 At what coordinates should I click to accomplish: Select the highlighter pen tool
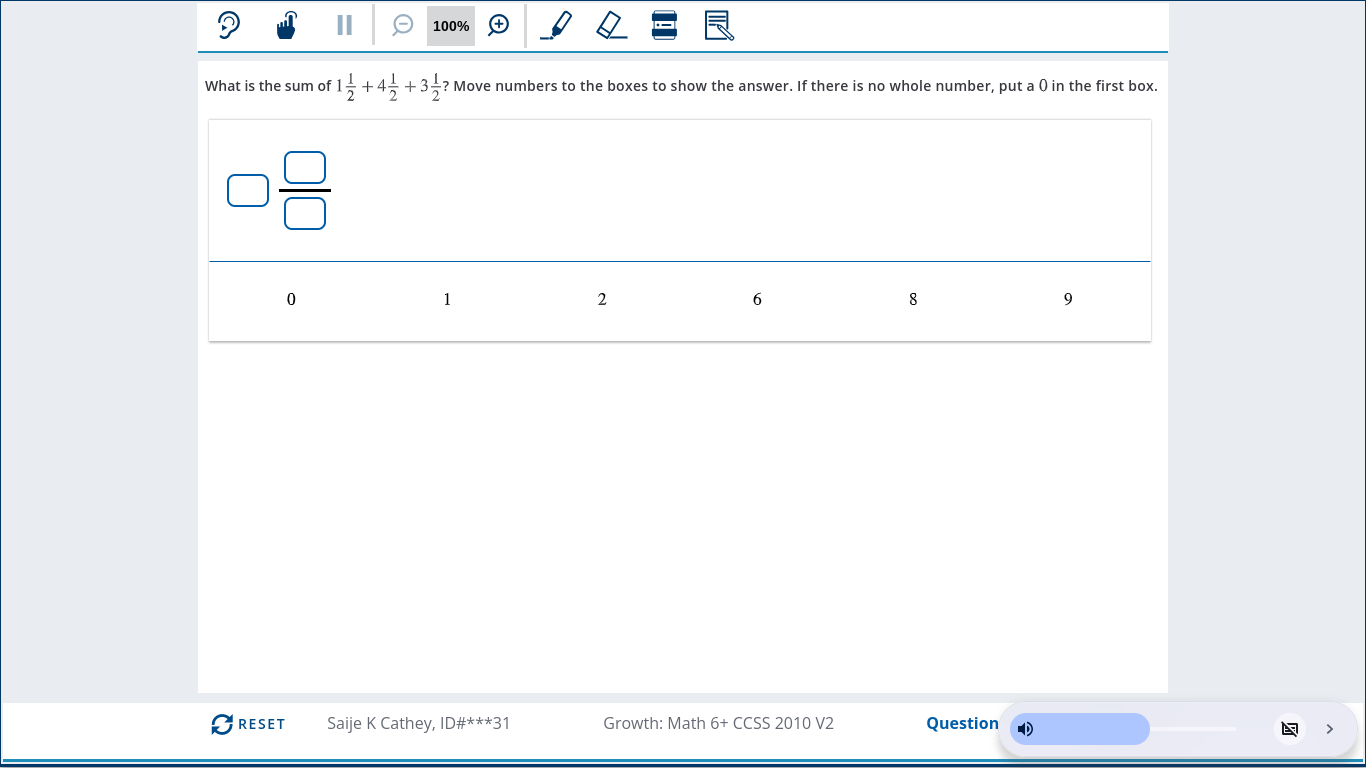tap(557, 25)
